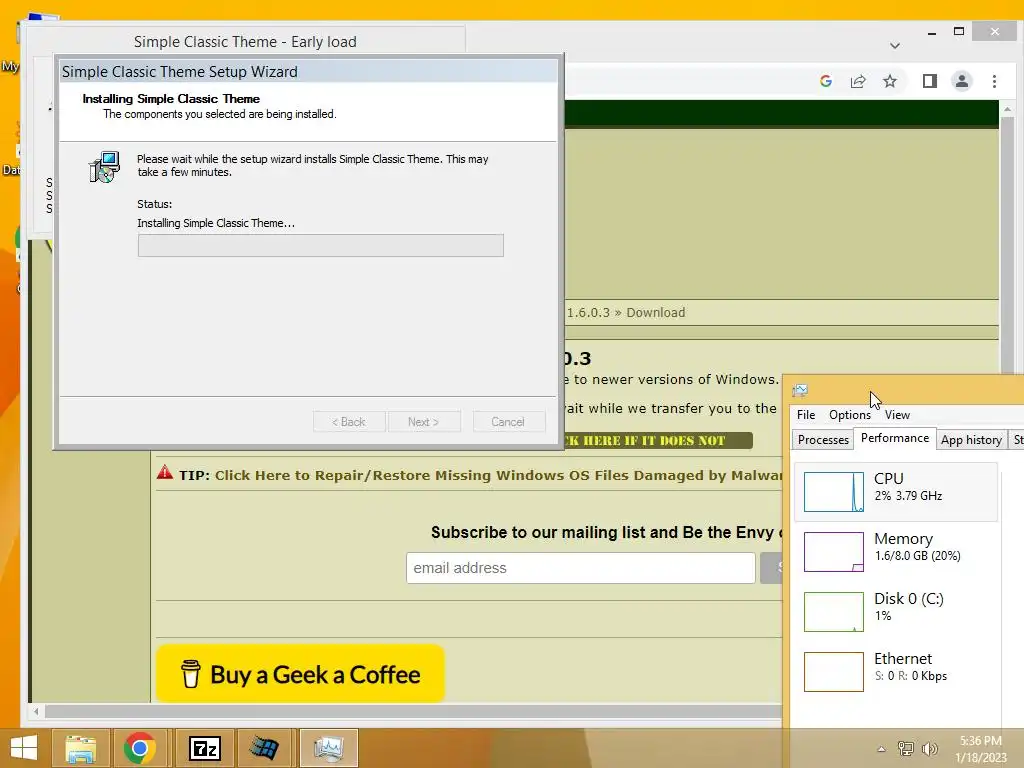Click the horizontal scrollbar left arrow
The width and height of the screenshot is (1024, 768).
36,711
